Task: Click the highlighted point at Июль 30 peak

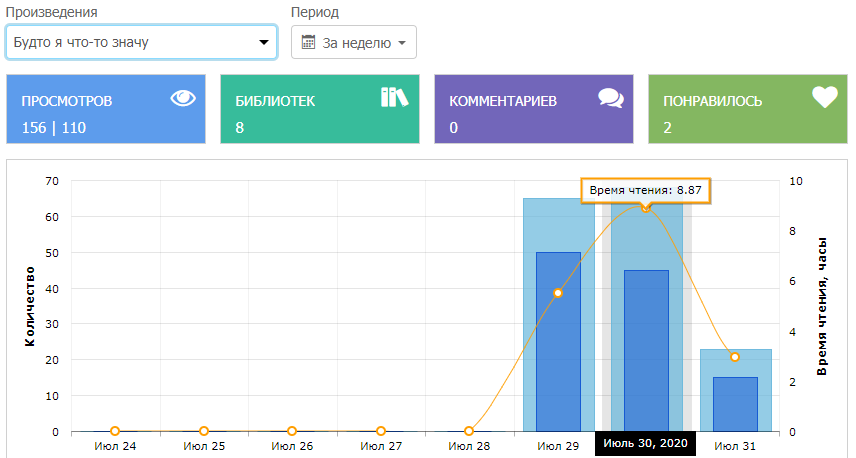Action: pos(646,208)
